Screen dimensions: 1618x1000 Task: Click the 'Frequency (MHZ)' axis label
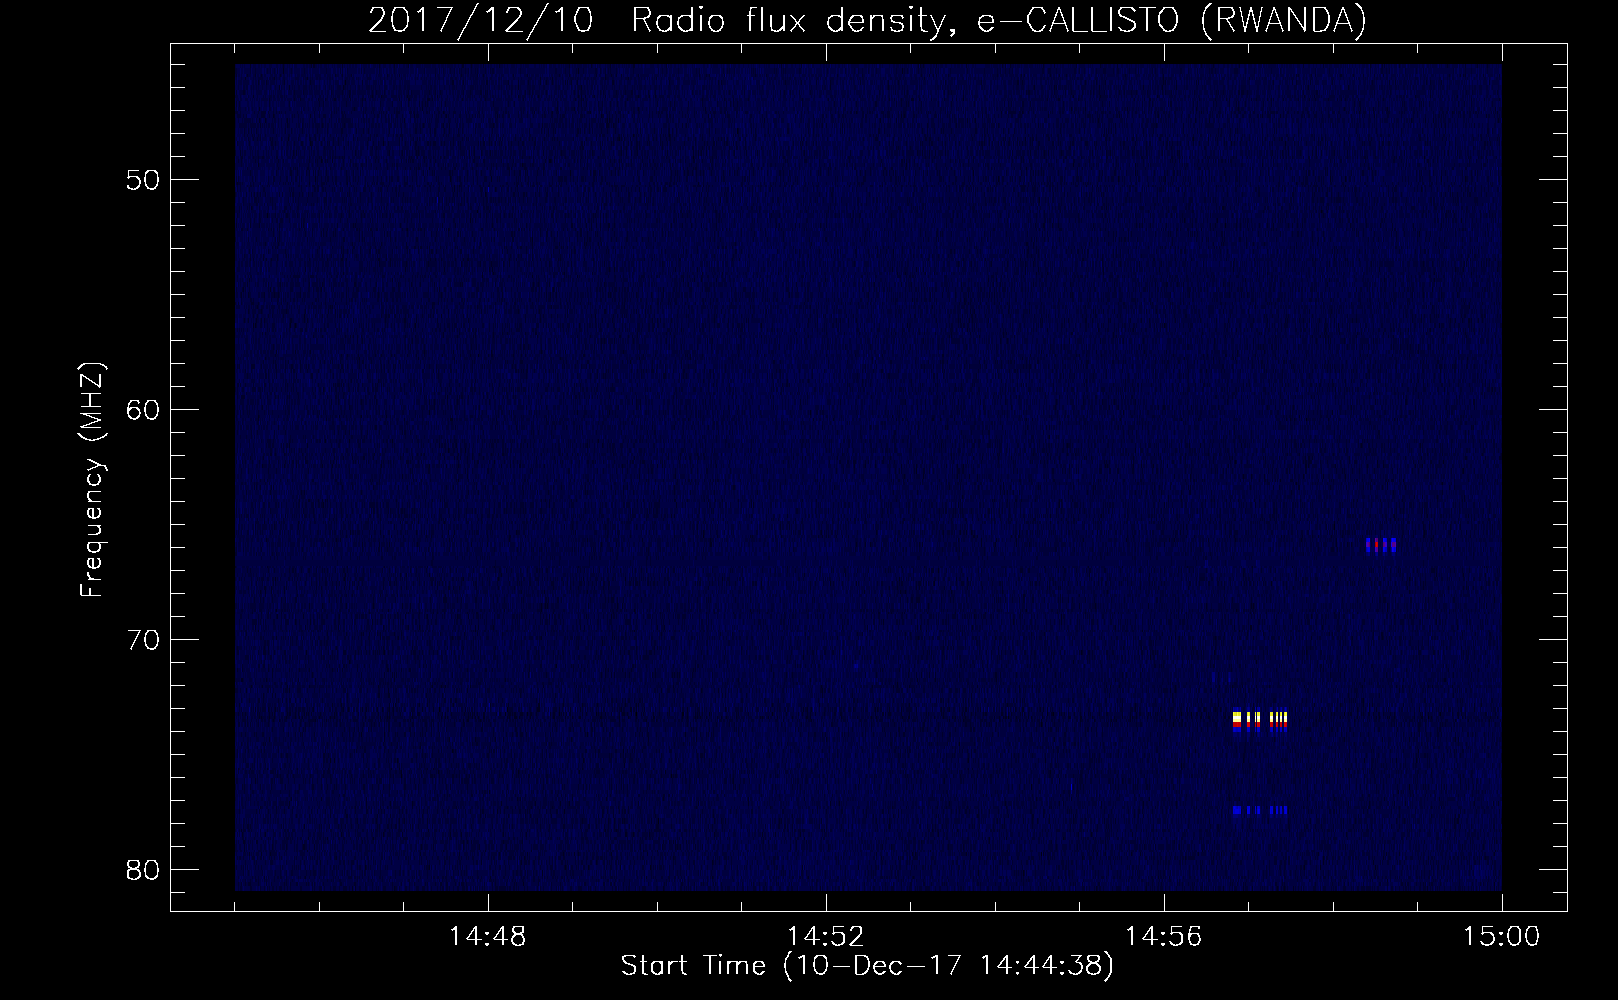click(92, 481)
